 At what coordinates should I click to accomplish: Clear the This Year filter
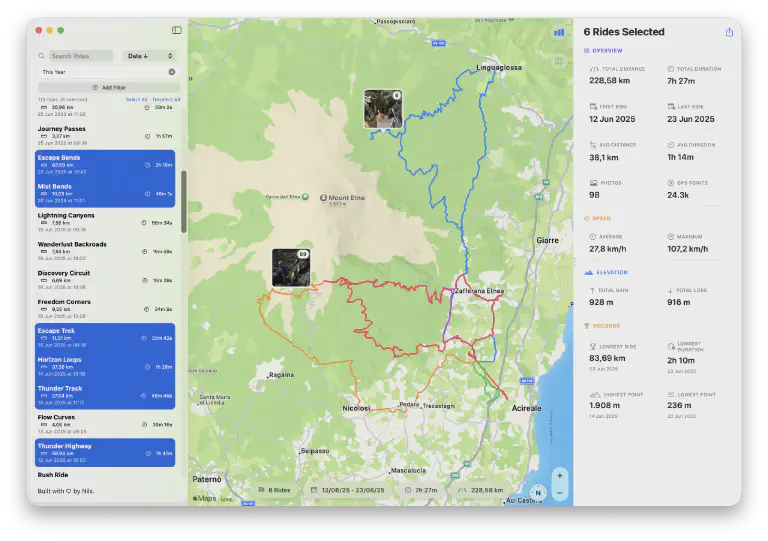(171, 72)
